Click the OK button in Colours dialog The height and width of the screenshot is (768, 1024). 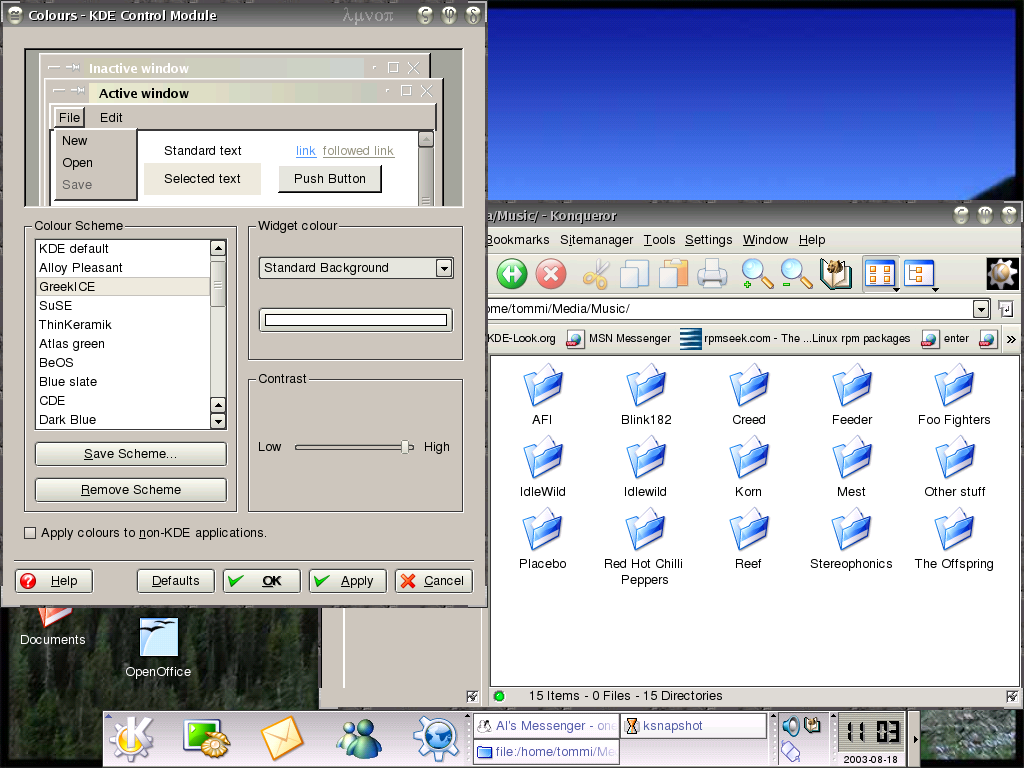click(262, 581)
